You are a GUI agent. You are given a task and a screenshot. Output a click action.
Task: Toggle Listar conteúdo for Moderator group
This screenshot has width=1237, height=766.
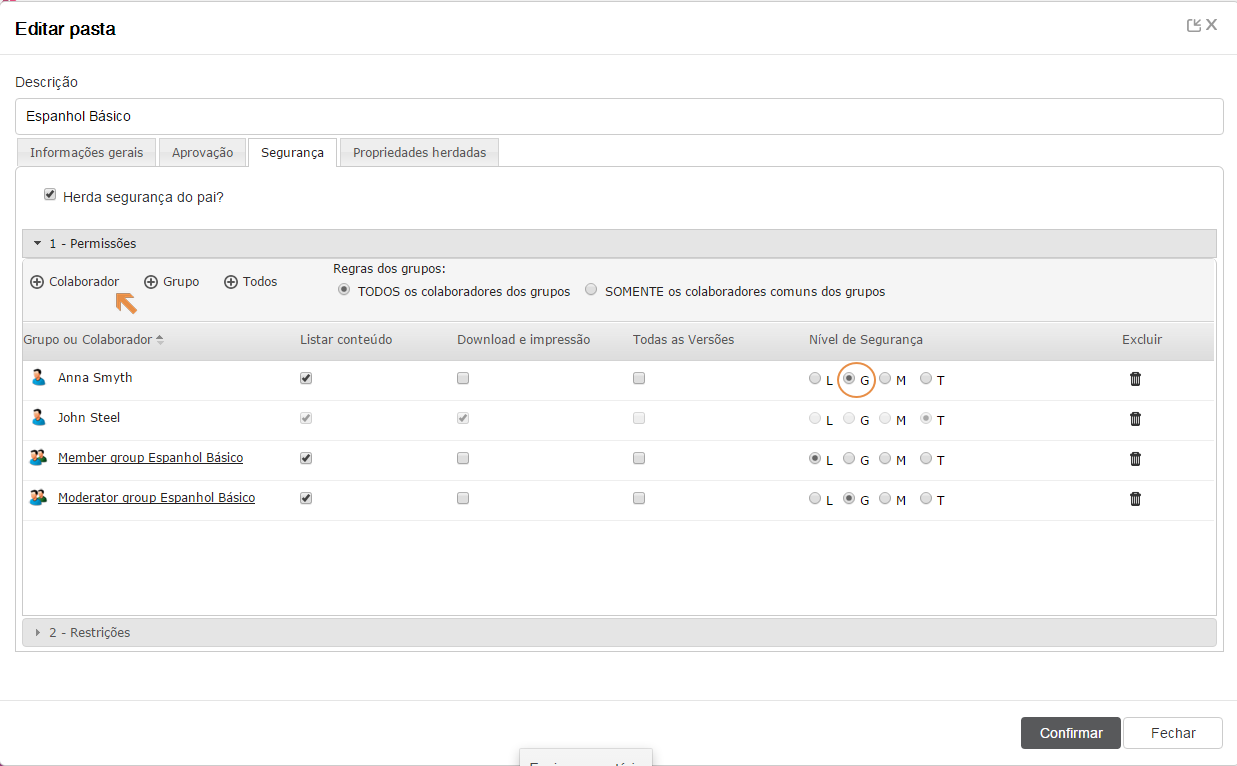coord(306,498)
